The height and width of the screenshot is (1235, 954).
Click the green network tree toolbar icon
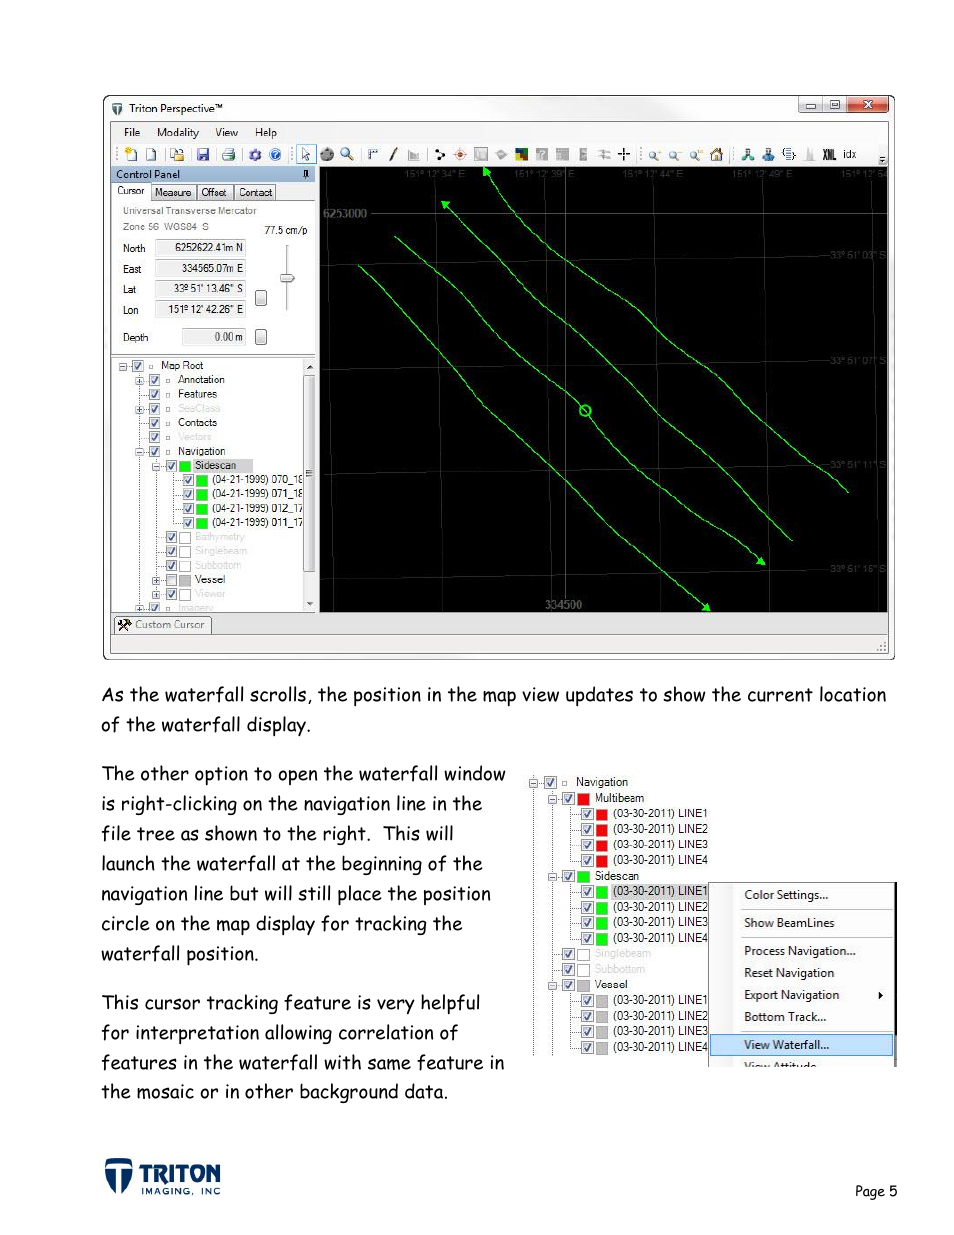click(747, 154)
